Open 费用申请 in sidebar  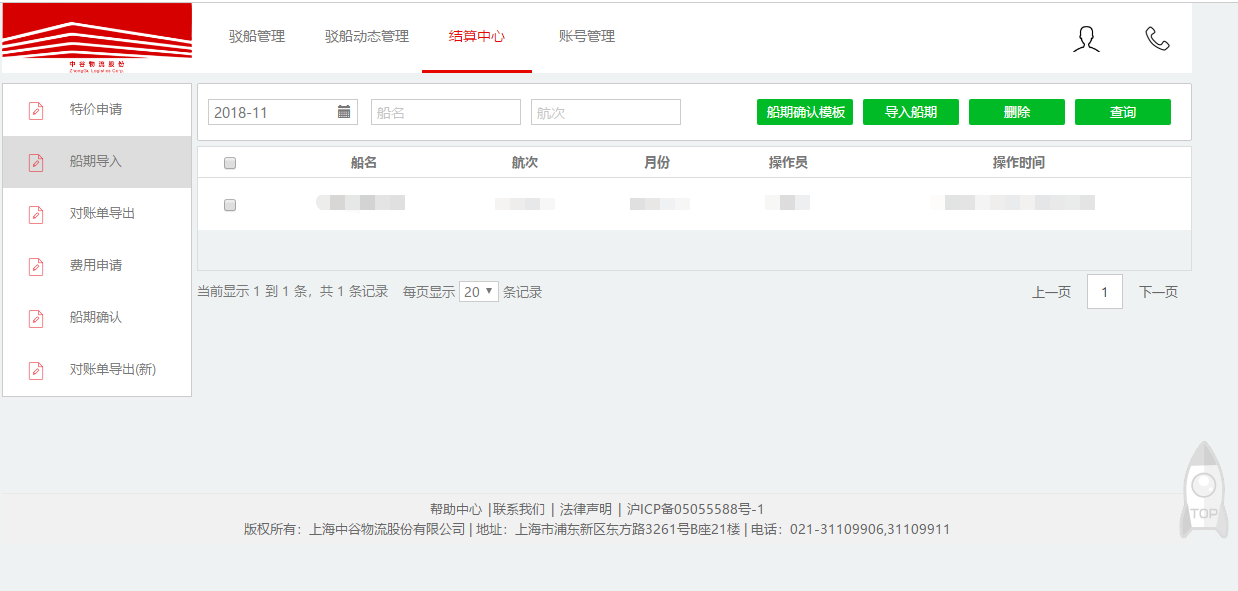(97, 266)
